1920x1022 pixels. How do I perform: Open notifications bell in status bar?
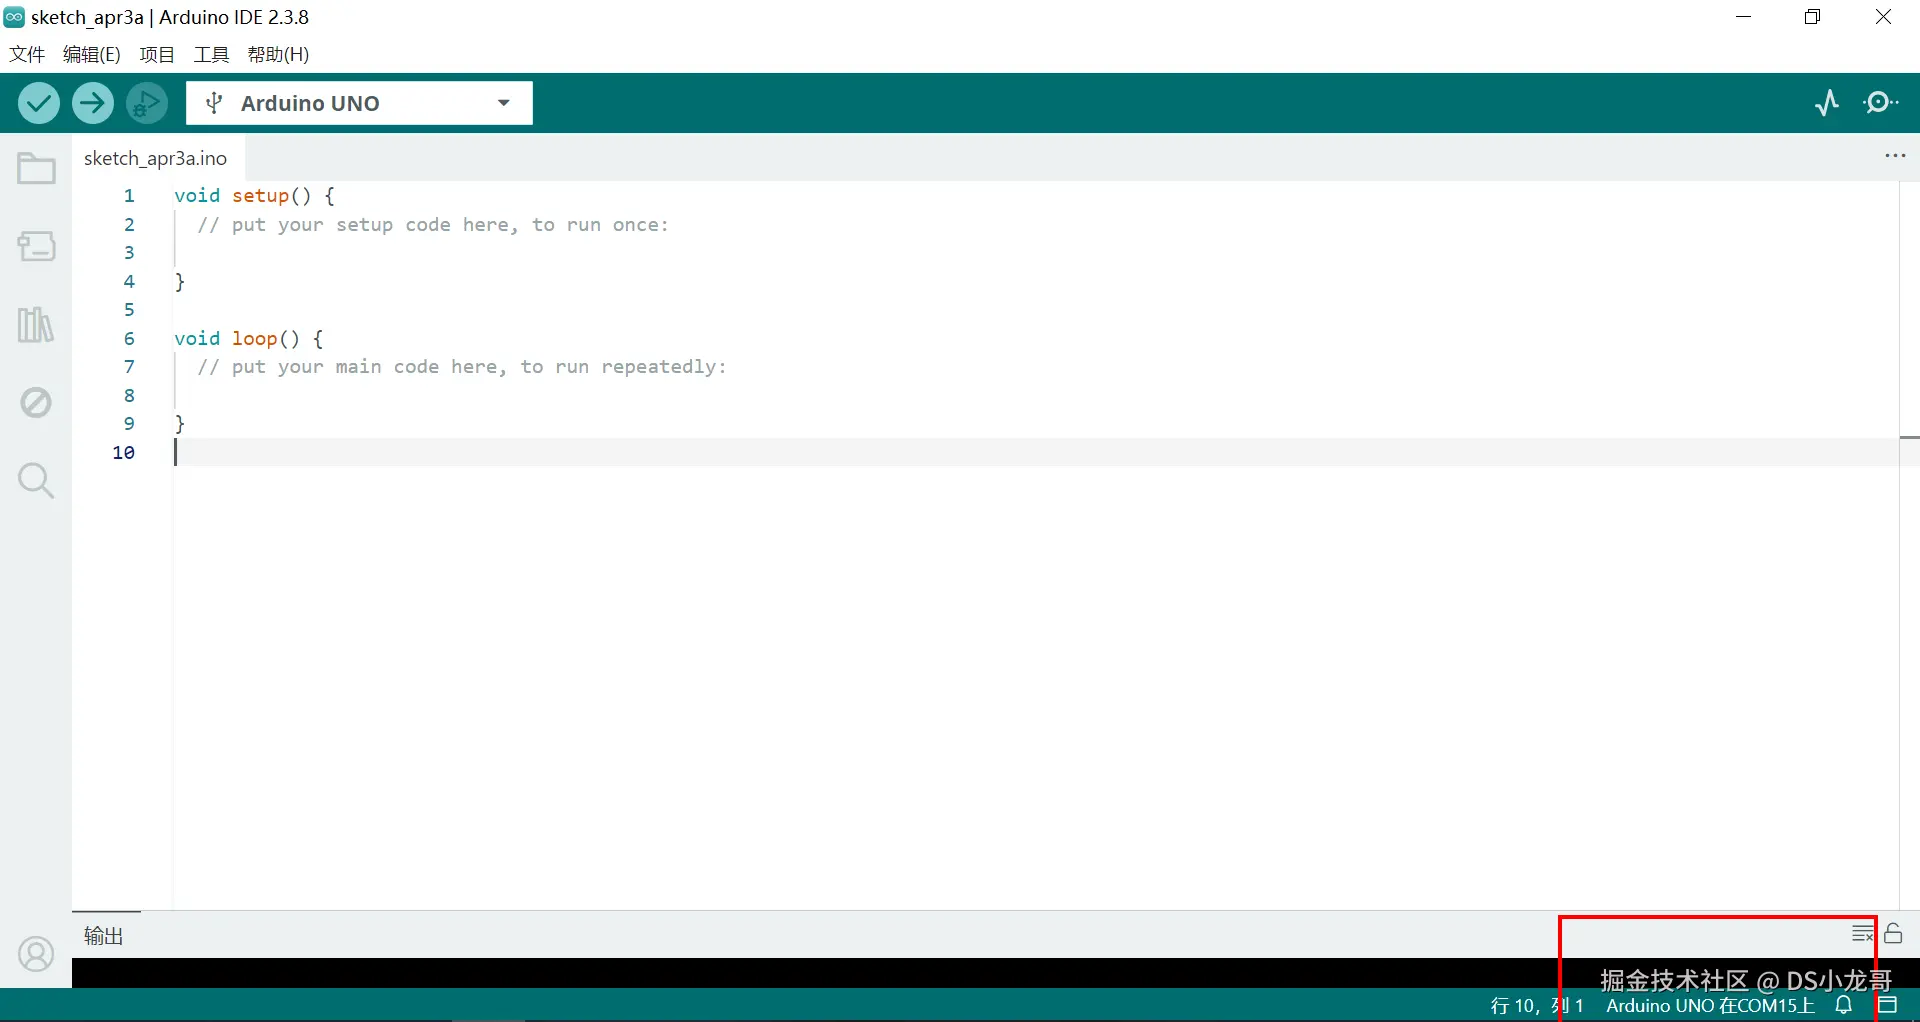point(1845,1005)
